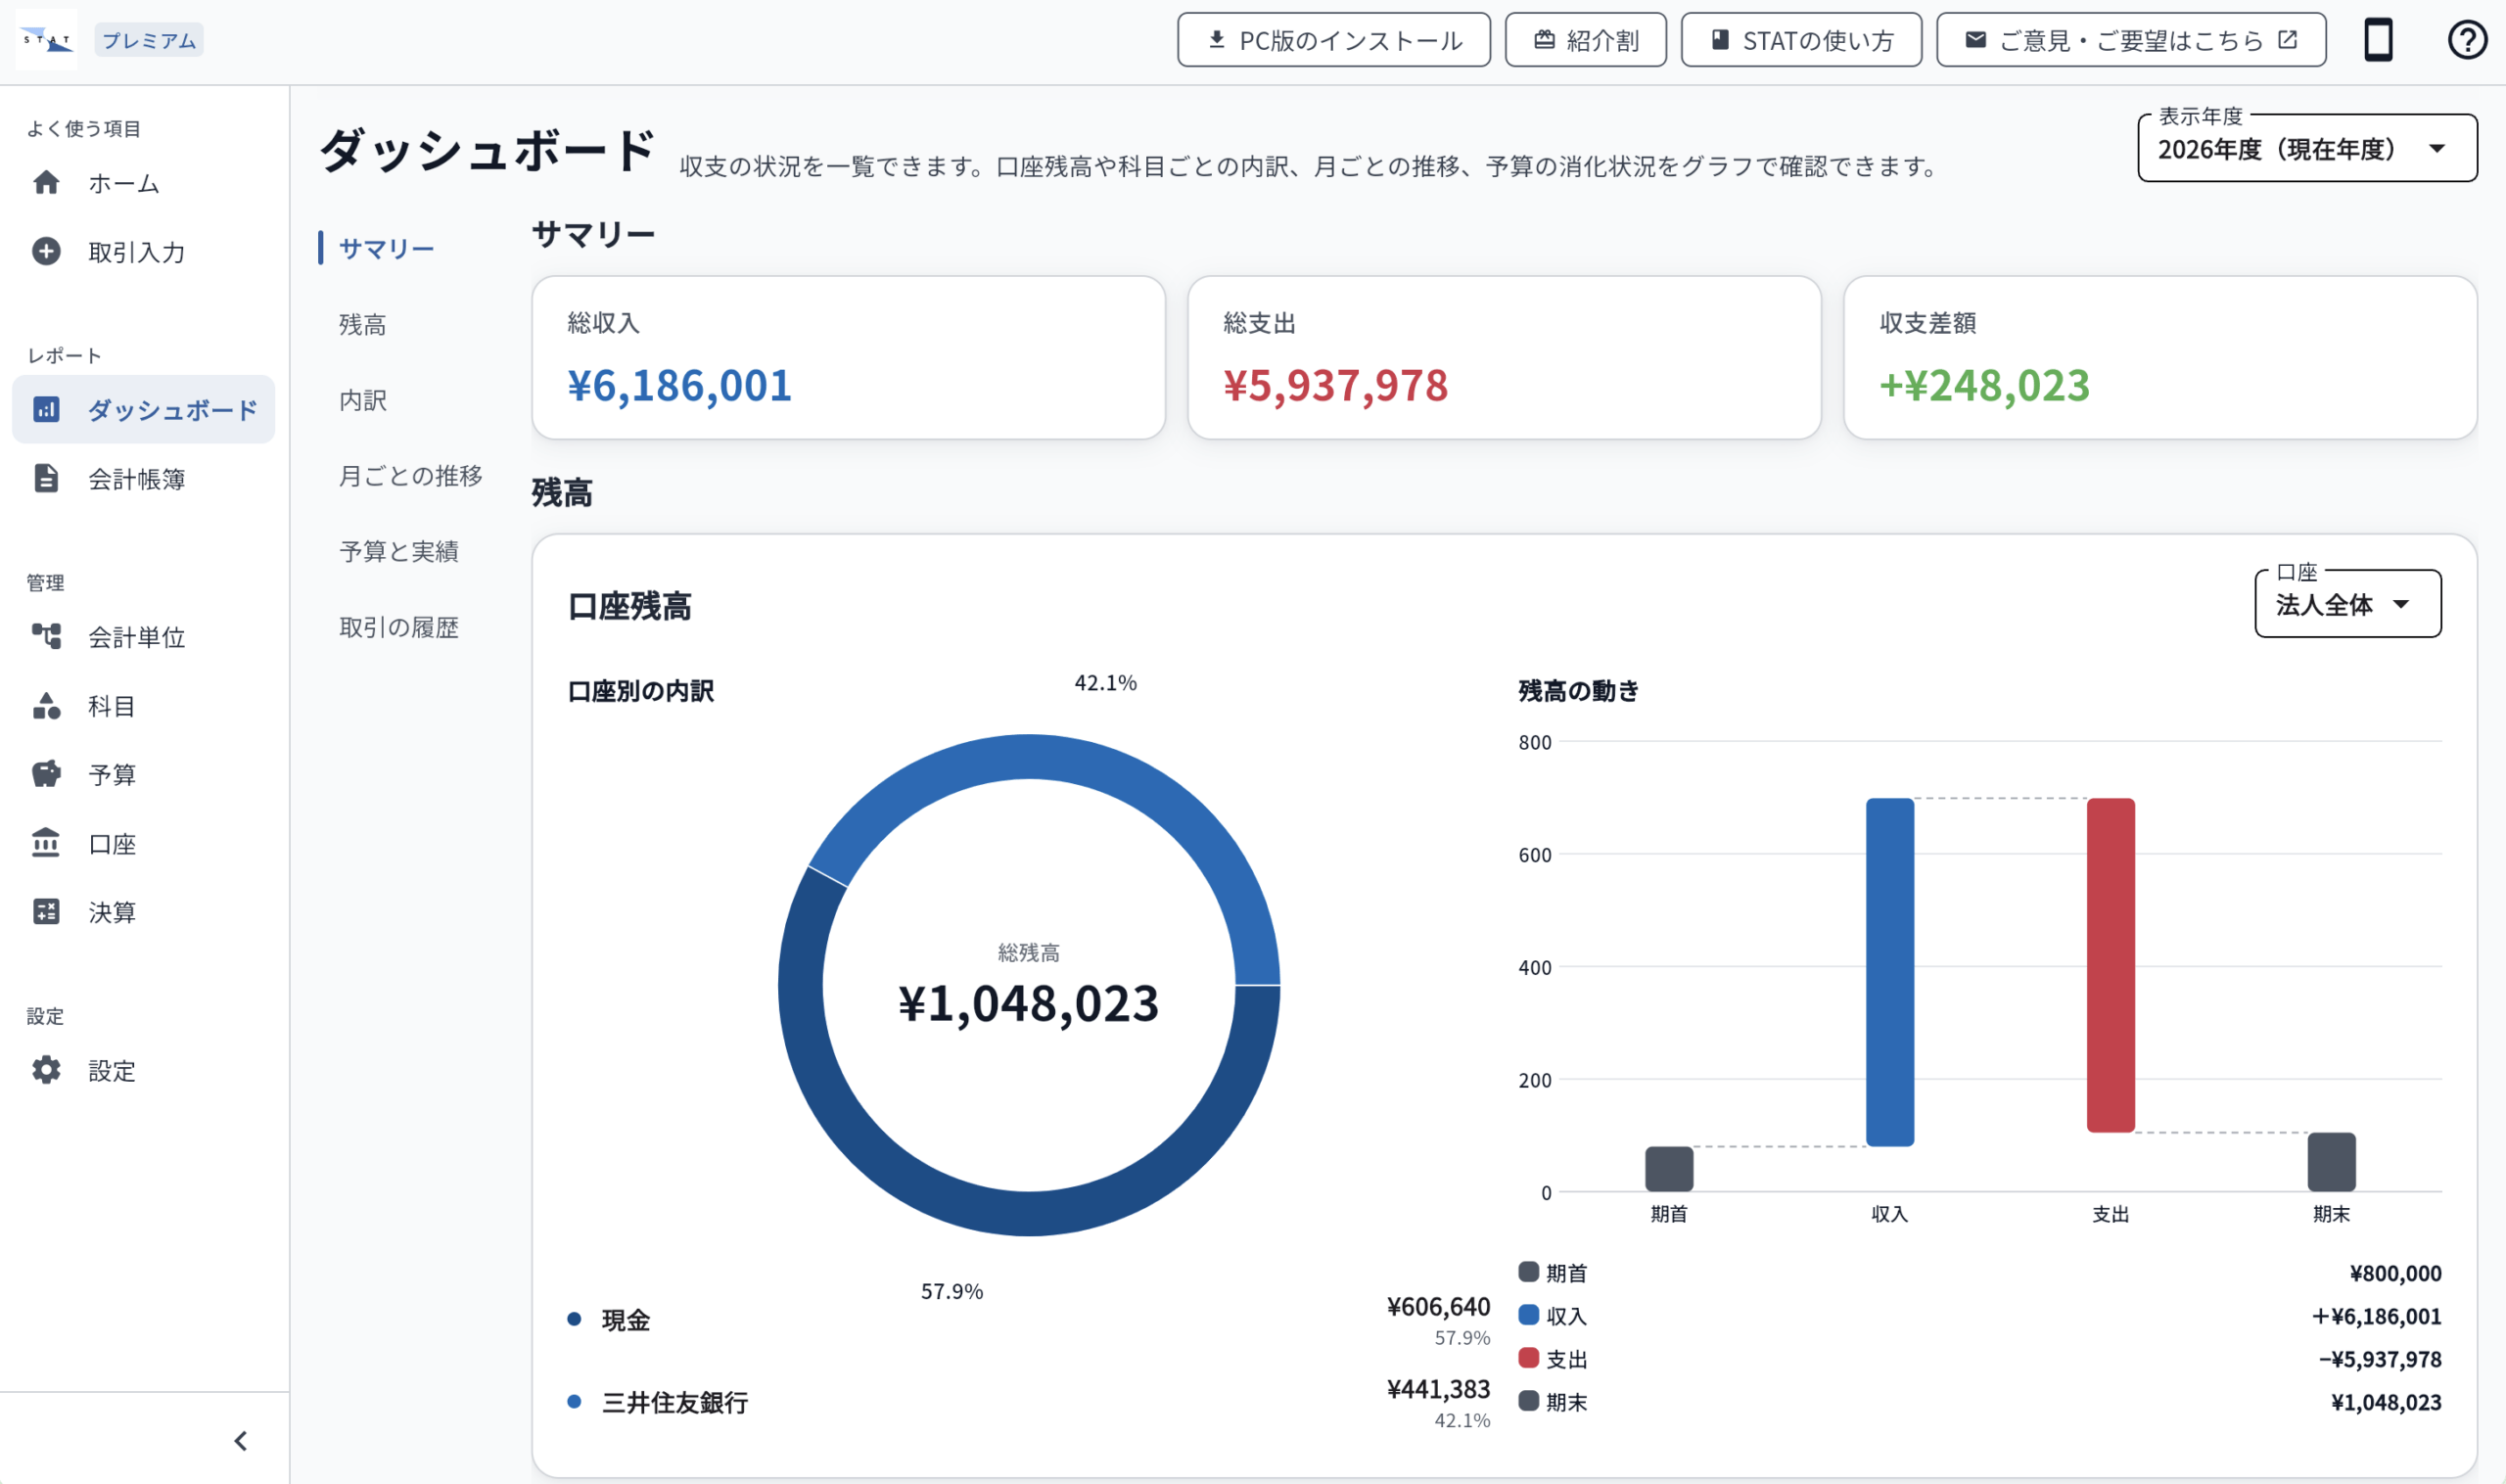2506x1484 pixels.
Task: Open 予算 in the sidebar
Action: tap(143, 773)
